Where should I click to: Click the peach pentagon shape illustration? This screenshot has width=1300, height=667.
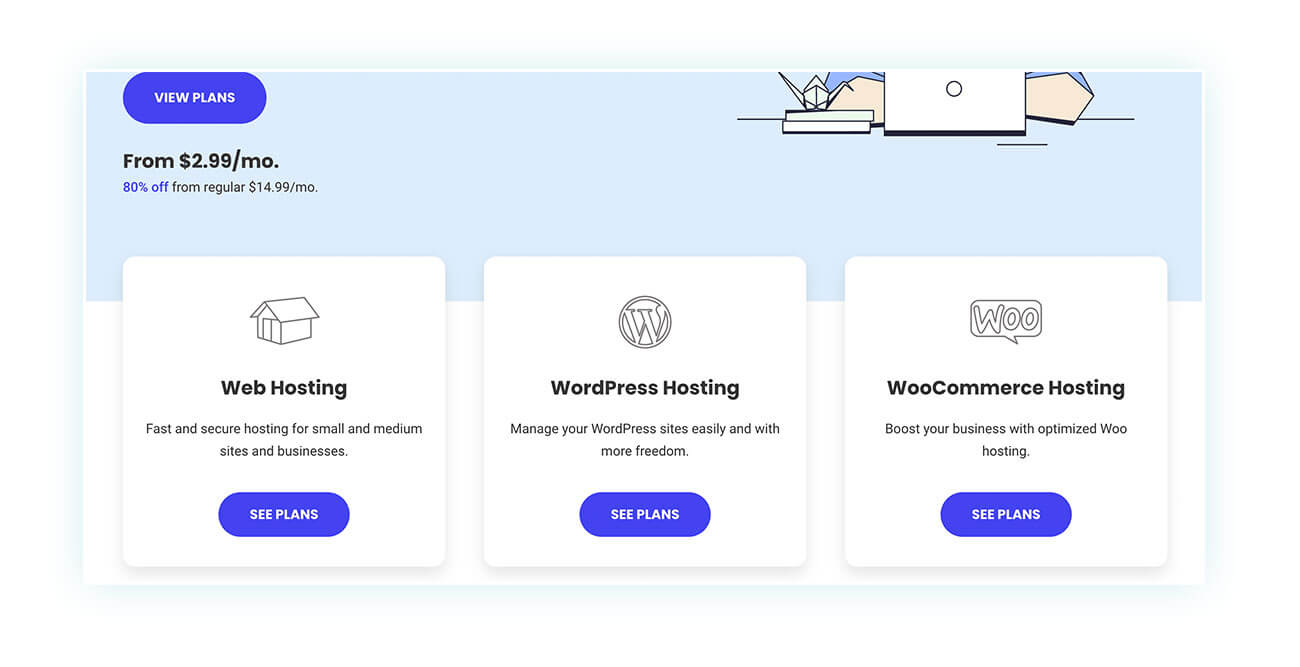click(1060, 97)
